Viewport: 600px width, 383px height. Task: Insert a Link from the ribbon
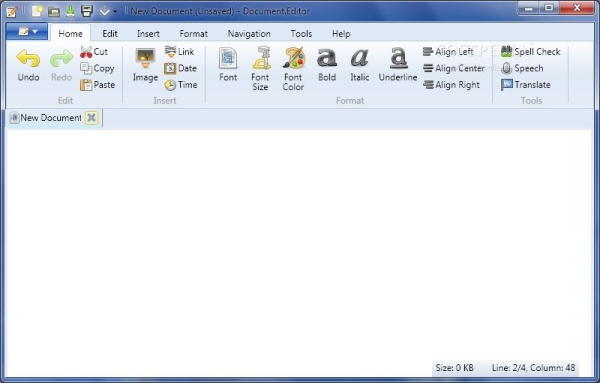[179, 52]
